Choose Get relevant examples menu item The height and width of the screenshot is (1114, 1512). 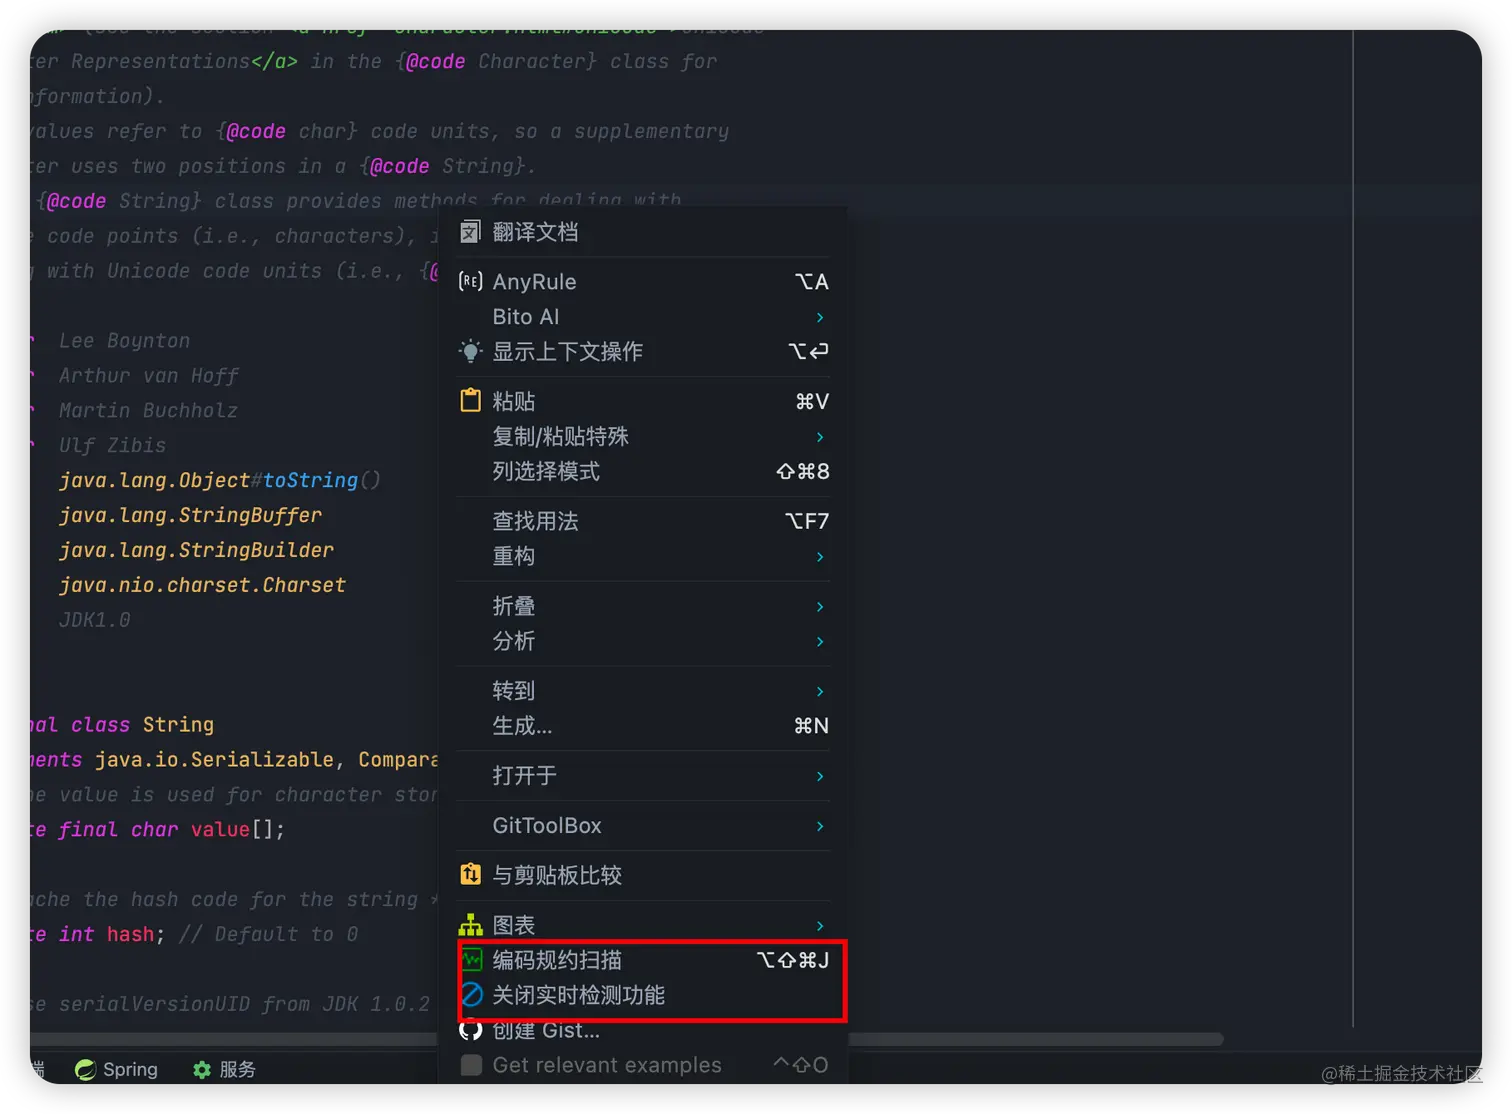(643, 1065)
